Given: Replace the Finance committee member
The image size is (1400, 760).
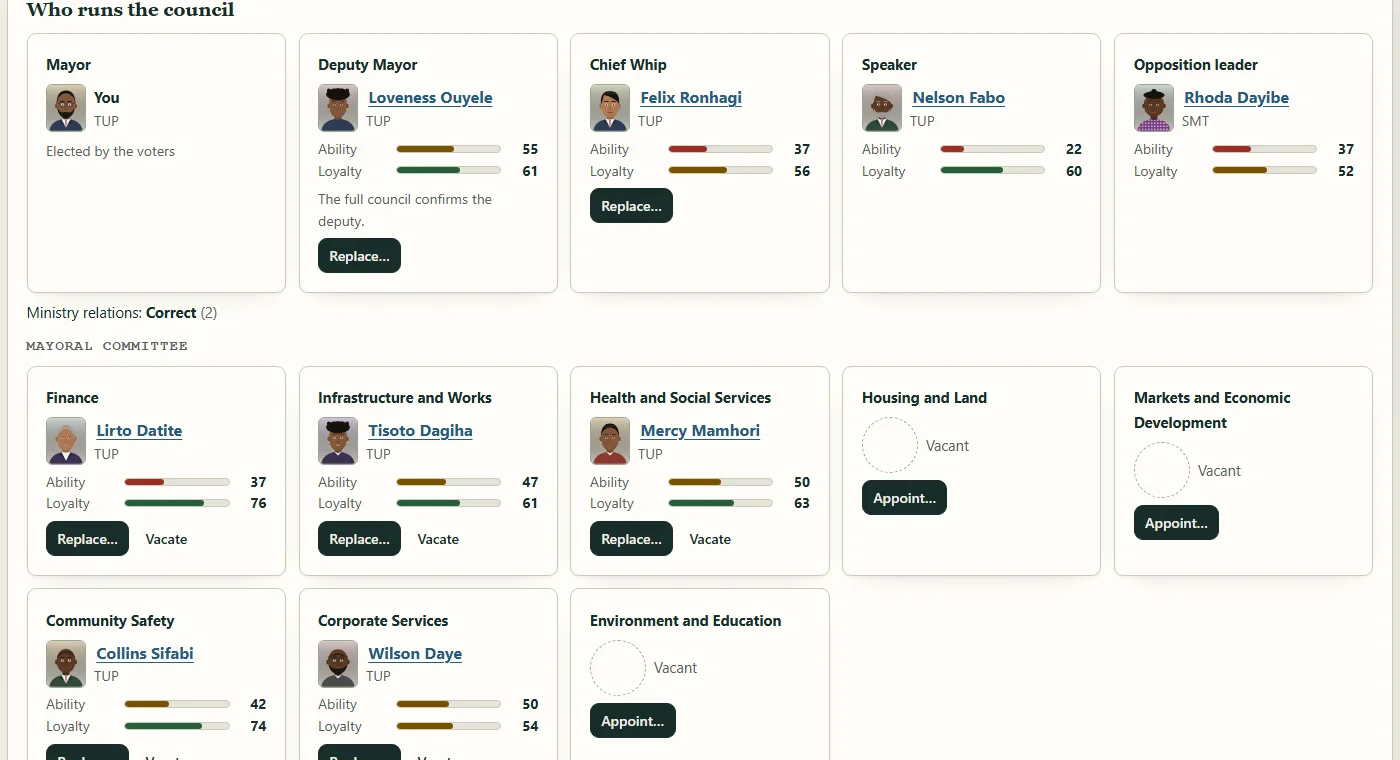Looking at the screenshot, I should pos(87,538).
